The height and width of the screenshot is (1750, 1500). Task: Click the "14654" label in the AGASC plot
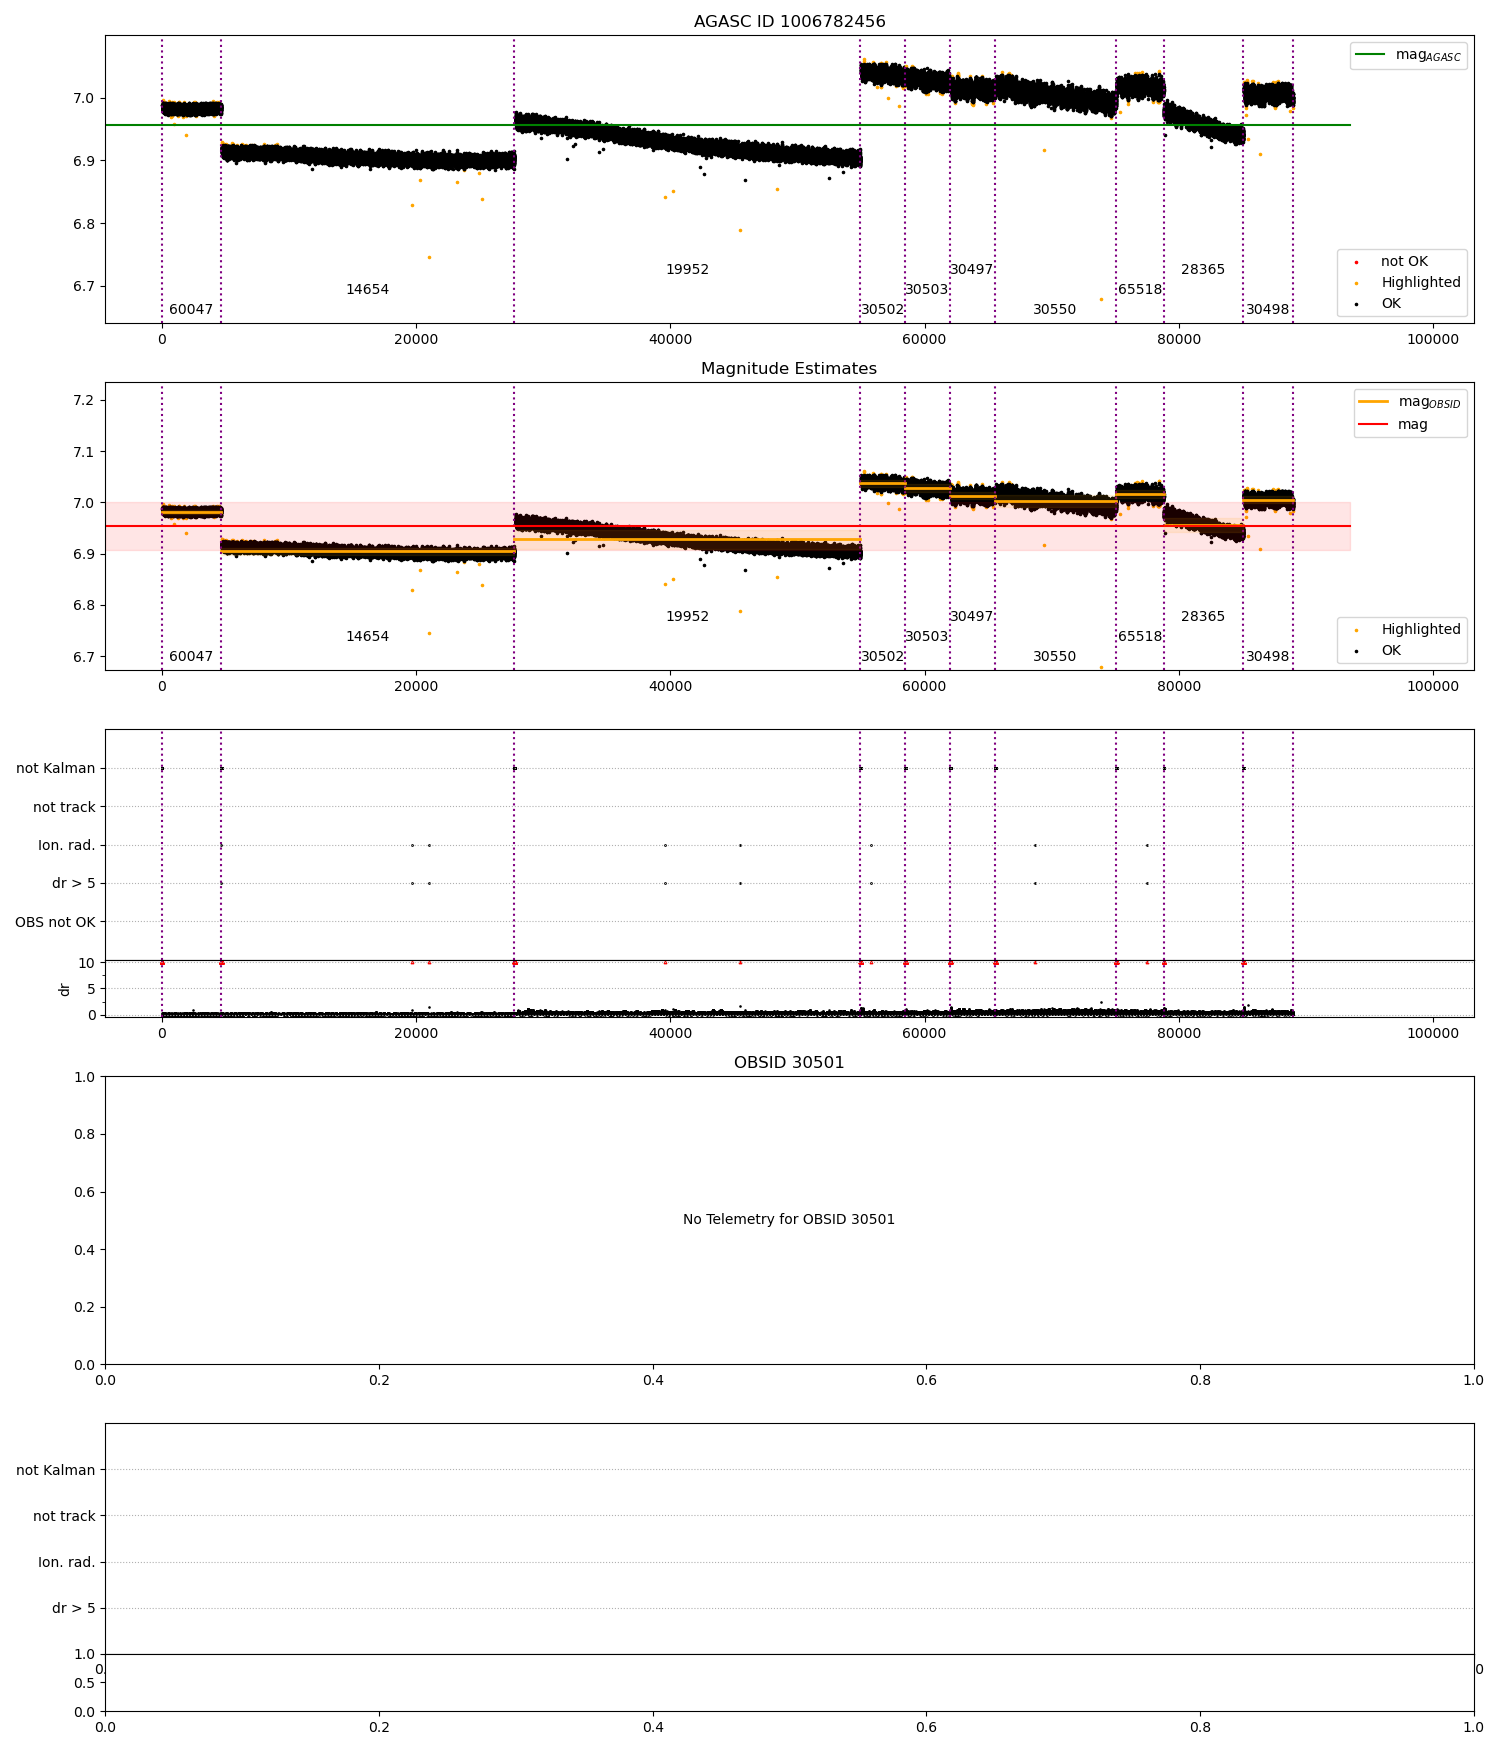coord(368,290)
